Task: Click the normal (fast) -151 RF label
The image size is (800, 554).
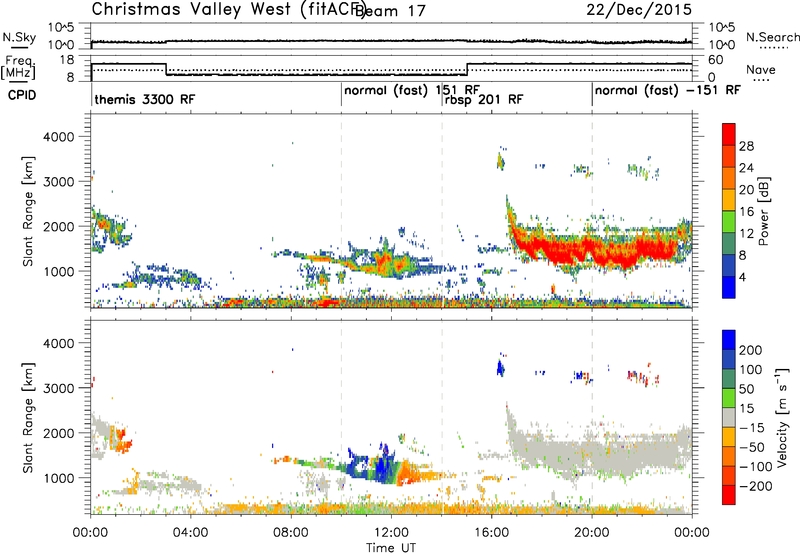Action: click(x=667, y=90)
